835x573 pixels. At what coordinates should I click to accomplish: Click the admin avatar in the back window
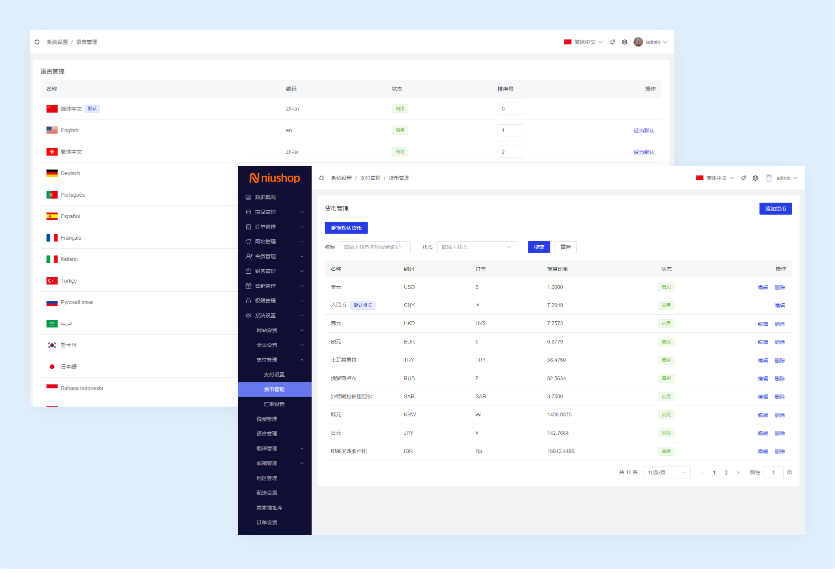pyautogui.click(x=638, y=42)
